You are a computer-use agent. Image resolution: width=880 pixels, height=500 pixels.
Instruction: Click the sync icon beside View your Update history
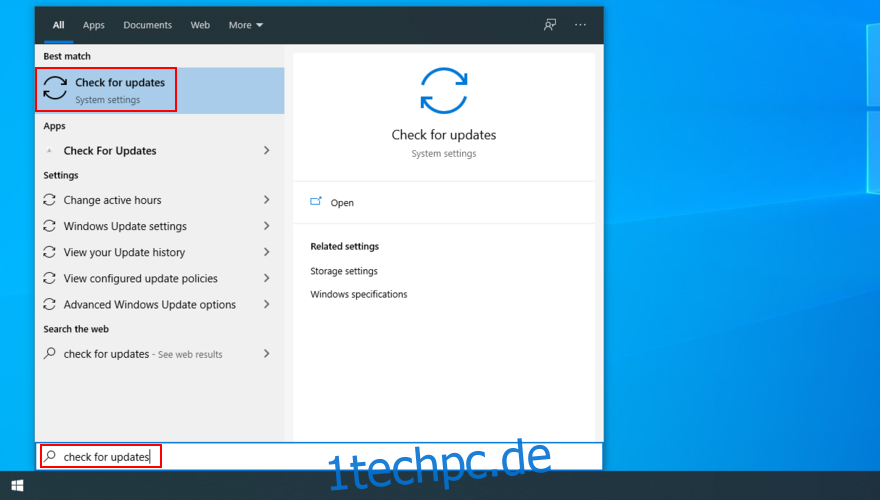49,252
